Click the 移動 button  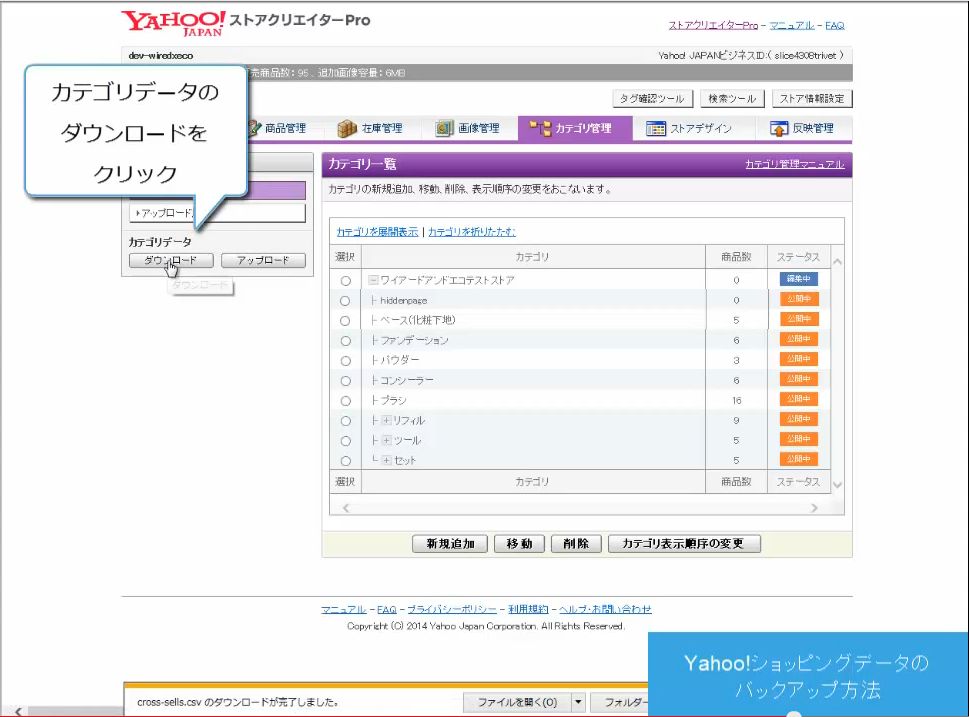click(519, 544)
